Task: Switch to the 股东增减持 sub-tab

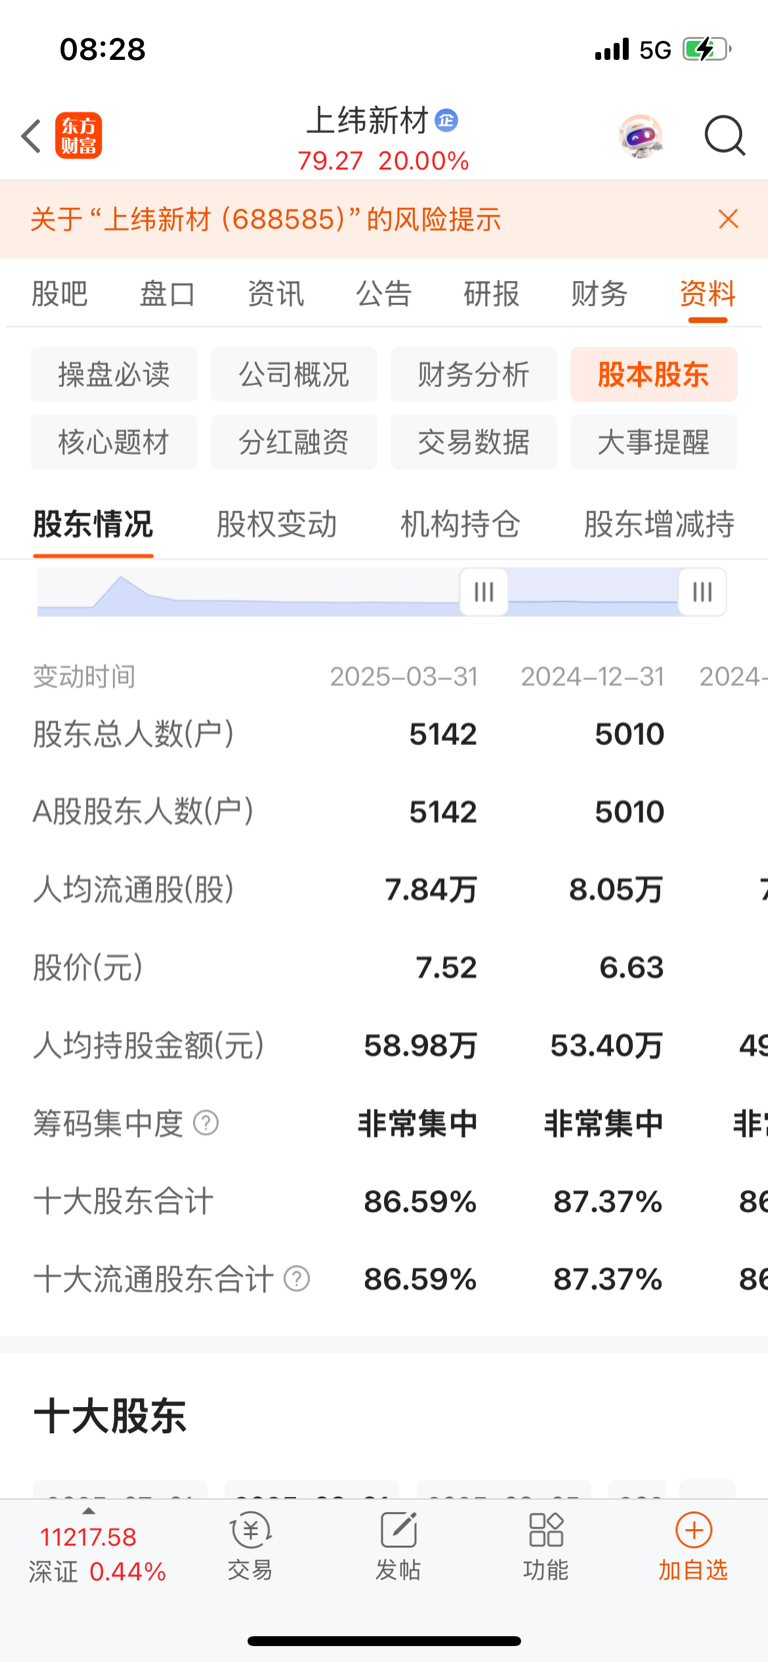Action: tap(660, 524)
